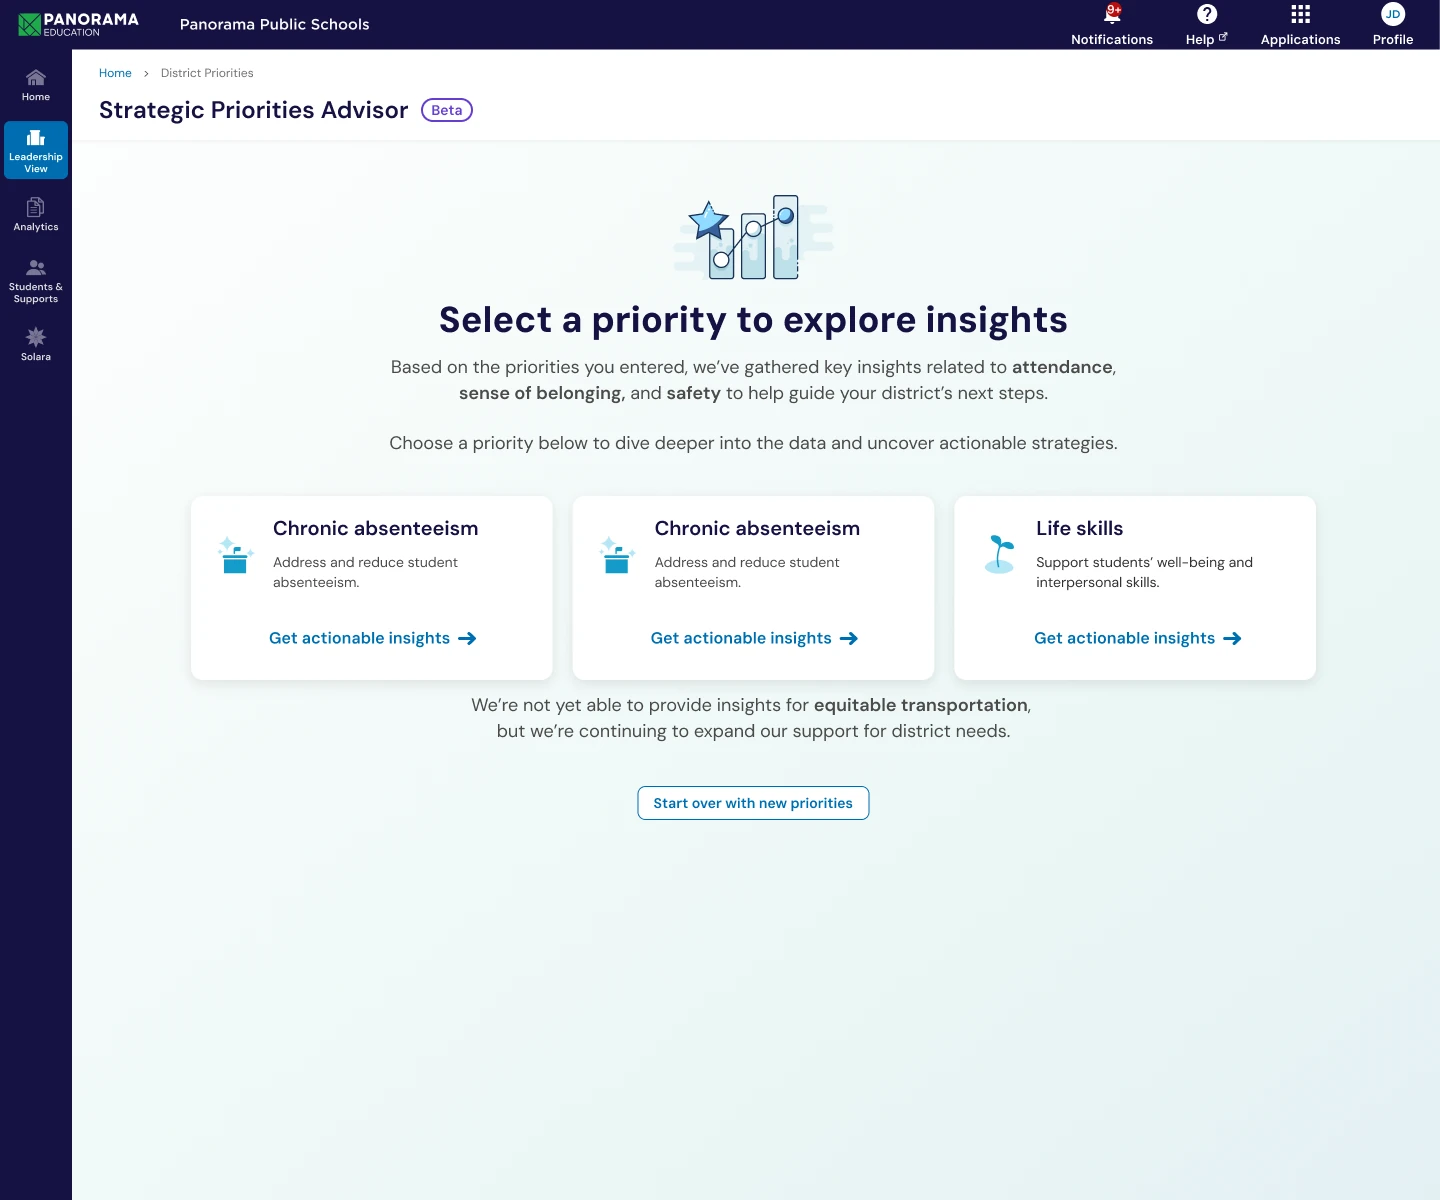Click Start over with new priorities button
This screenshot has height=1200, width=1440.
(x=753, y=803)
